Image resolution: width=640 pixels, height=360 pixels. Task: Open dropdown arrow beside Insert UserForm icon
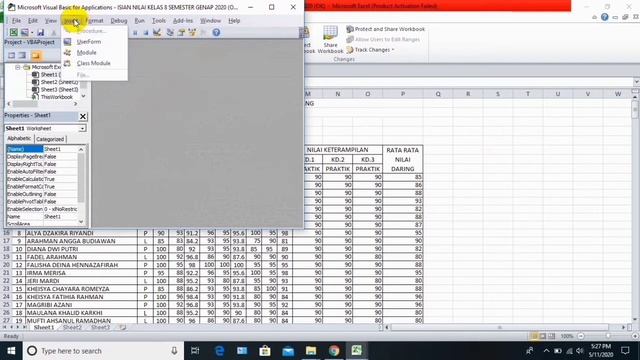[32, 33]
